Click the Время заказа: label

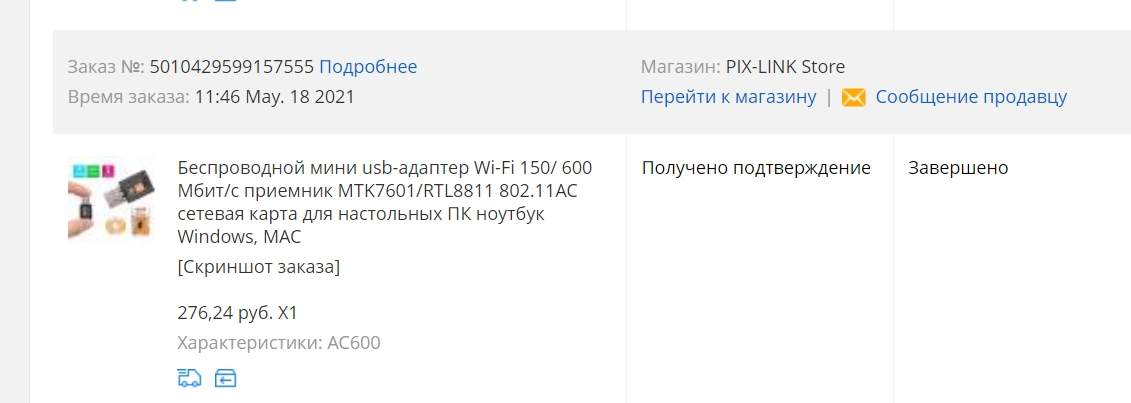click(128, 97)
